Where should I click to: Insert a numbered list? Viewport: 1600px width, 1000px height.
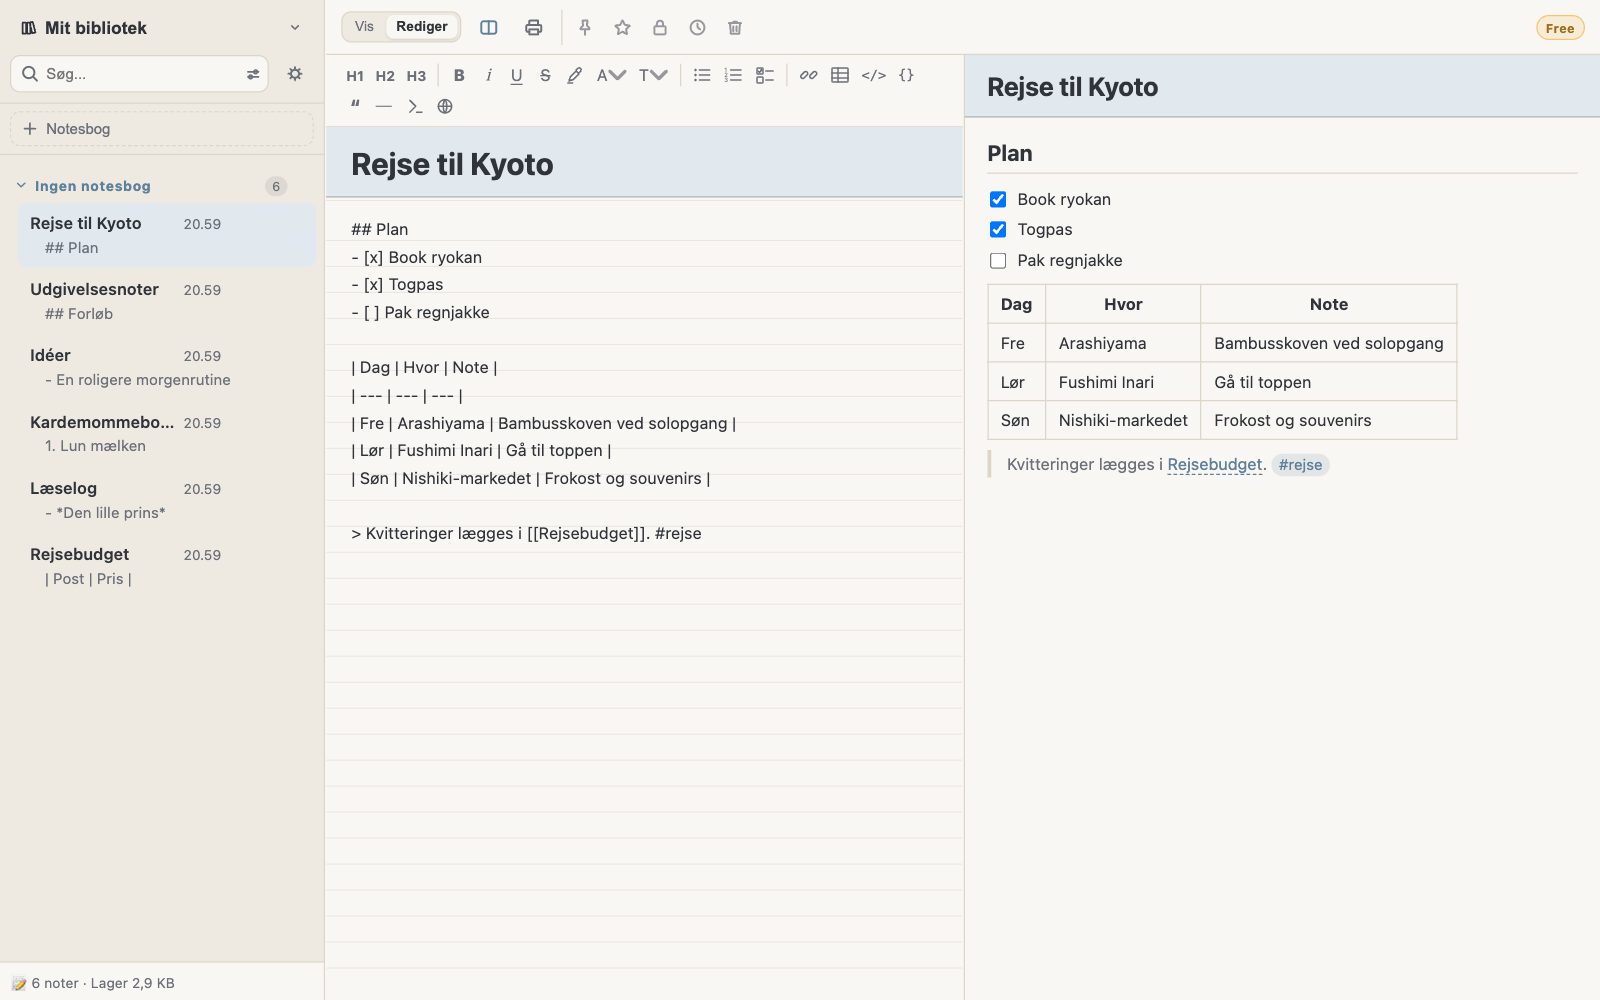pyautogui.click(x=733, y=75)
